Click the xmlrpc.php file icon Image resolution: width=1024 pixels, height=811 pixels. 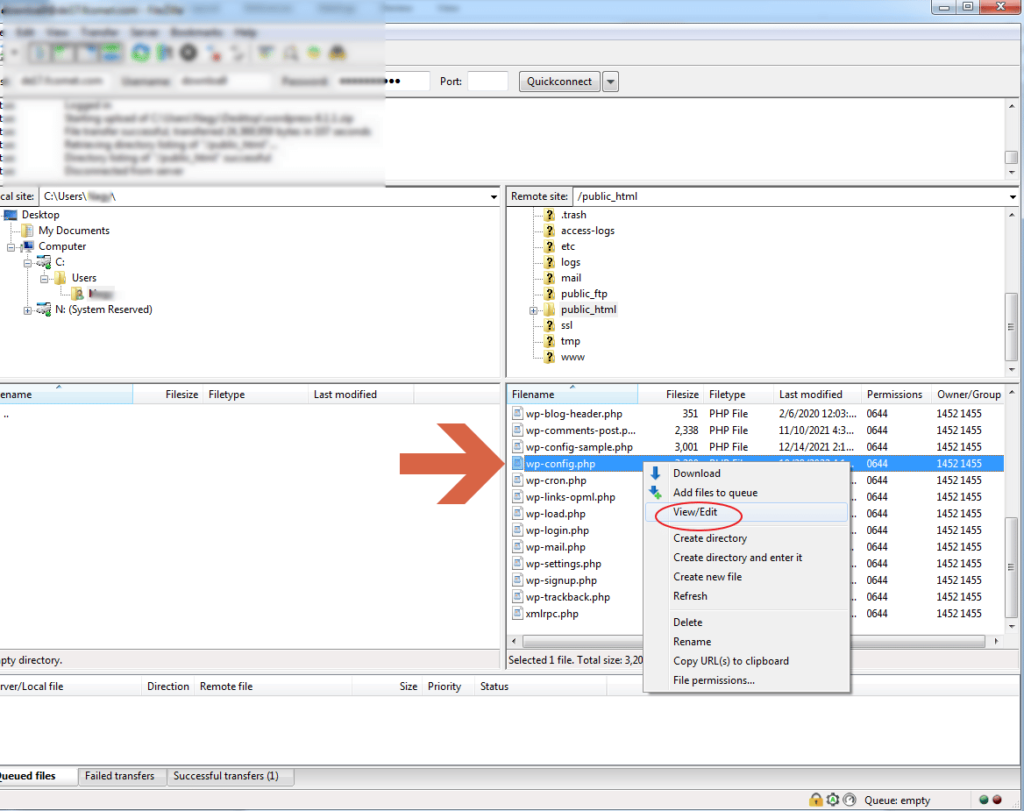pyautogui.click(x=517, y=613)
